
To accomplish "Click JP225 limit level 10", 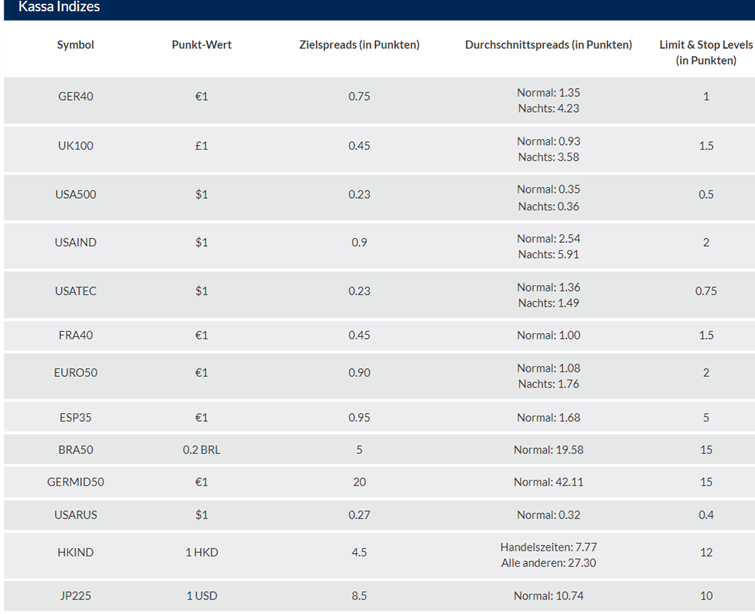I will point(706,596).
